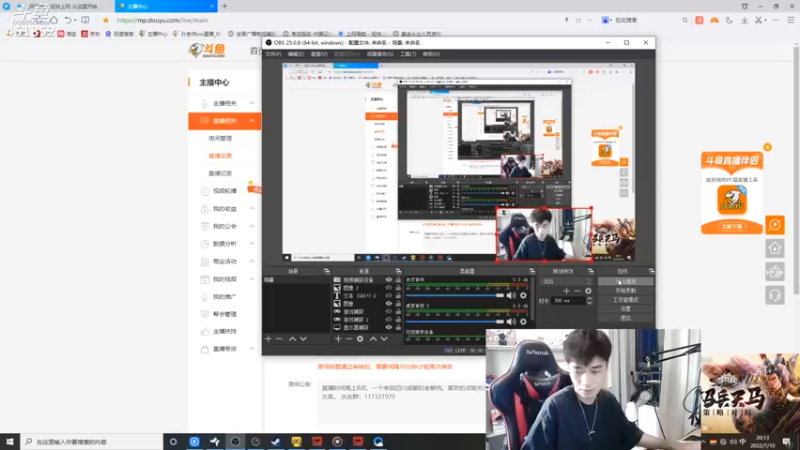800x450 pixels.
Task: Pop out the audio Mixer dock panel
Action: [532, 271]
